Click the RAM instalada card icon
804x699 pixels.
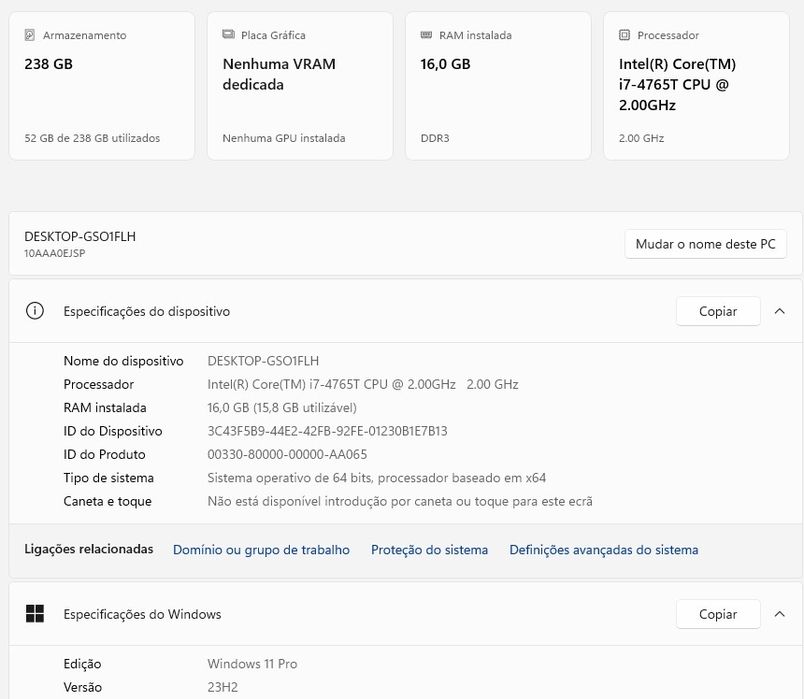point(427,35)
